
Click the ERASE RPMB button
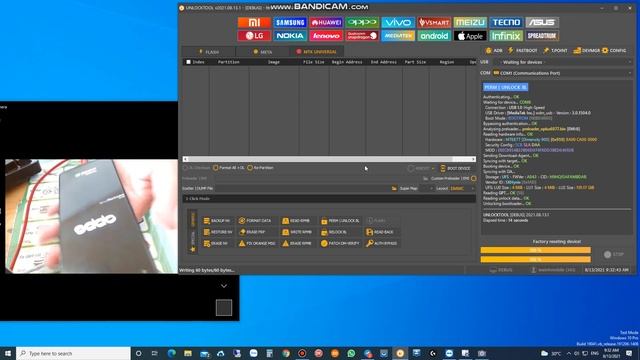point(297,244)
